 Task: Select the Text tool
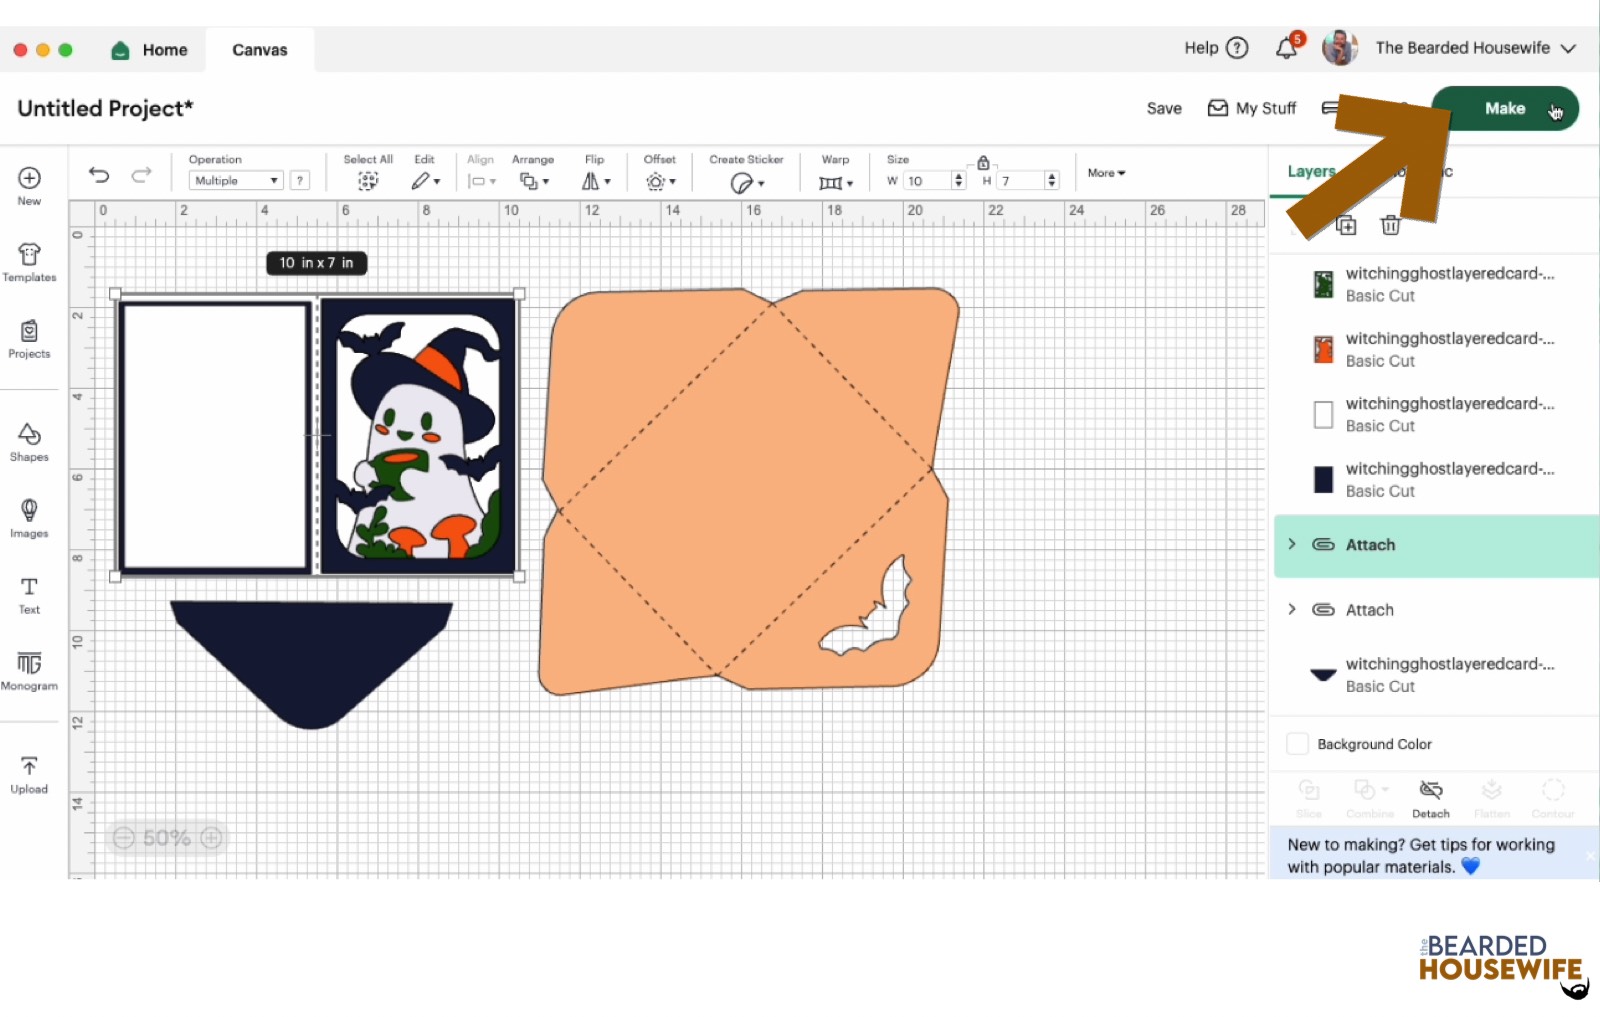click(29, 595)
